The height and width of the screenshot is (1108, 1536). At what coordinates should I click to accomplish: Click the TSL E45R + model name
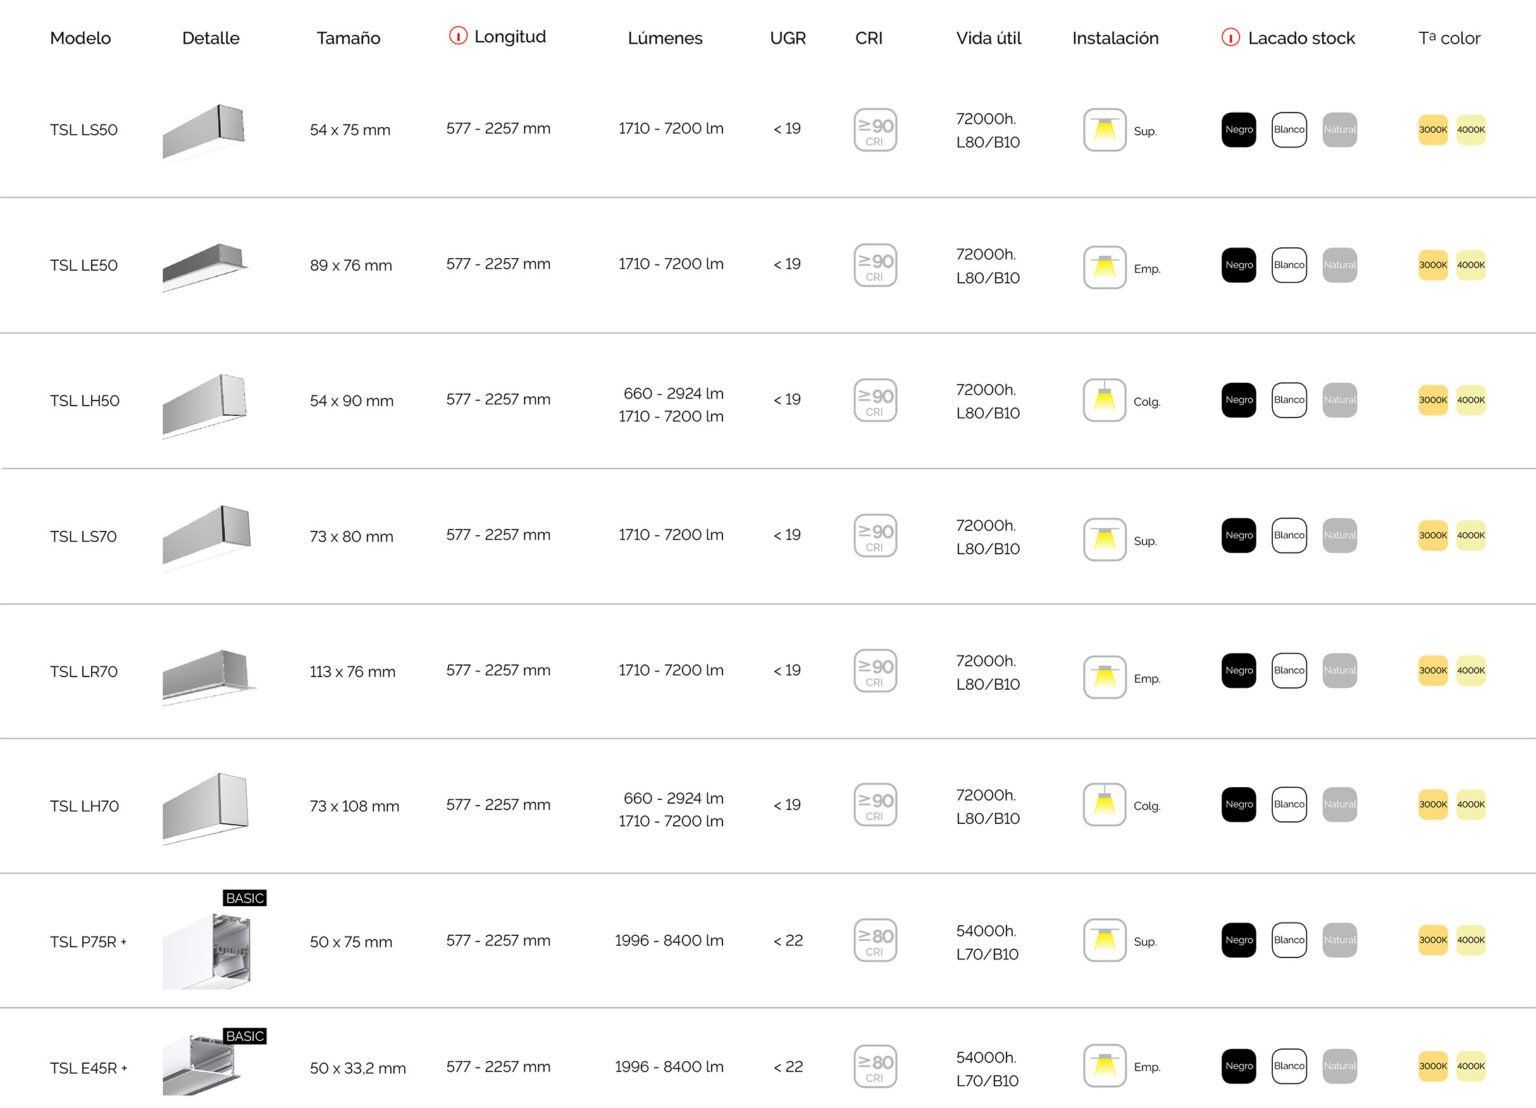tap(88, 1068)
